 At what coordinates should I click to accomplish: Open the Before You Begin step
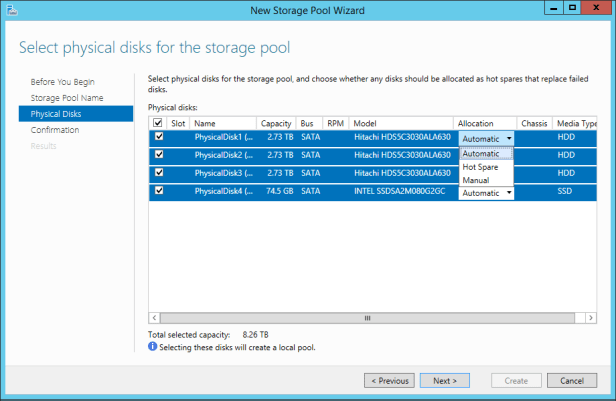coord(62,82)
